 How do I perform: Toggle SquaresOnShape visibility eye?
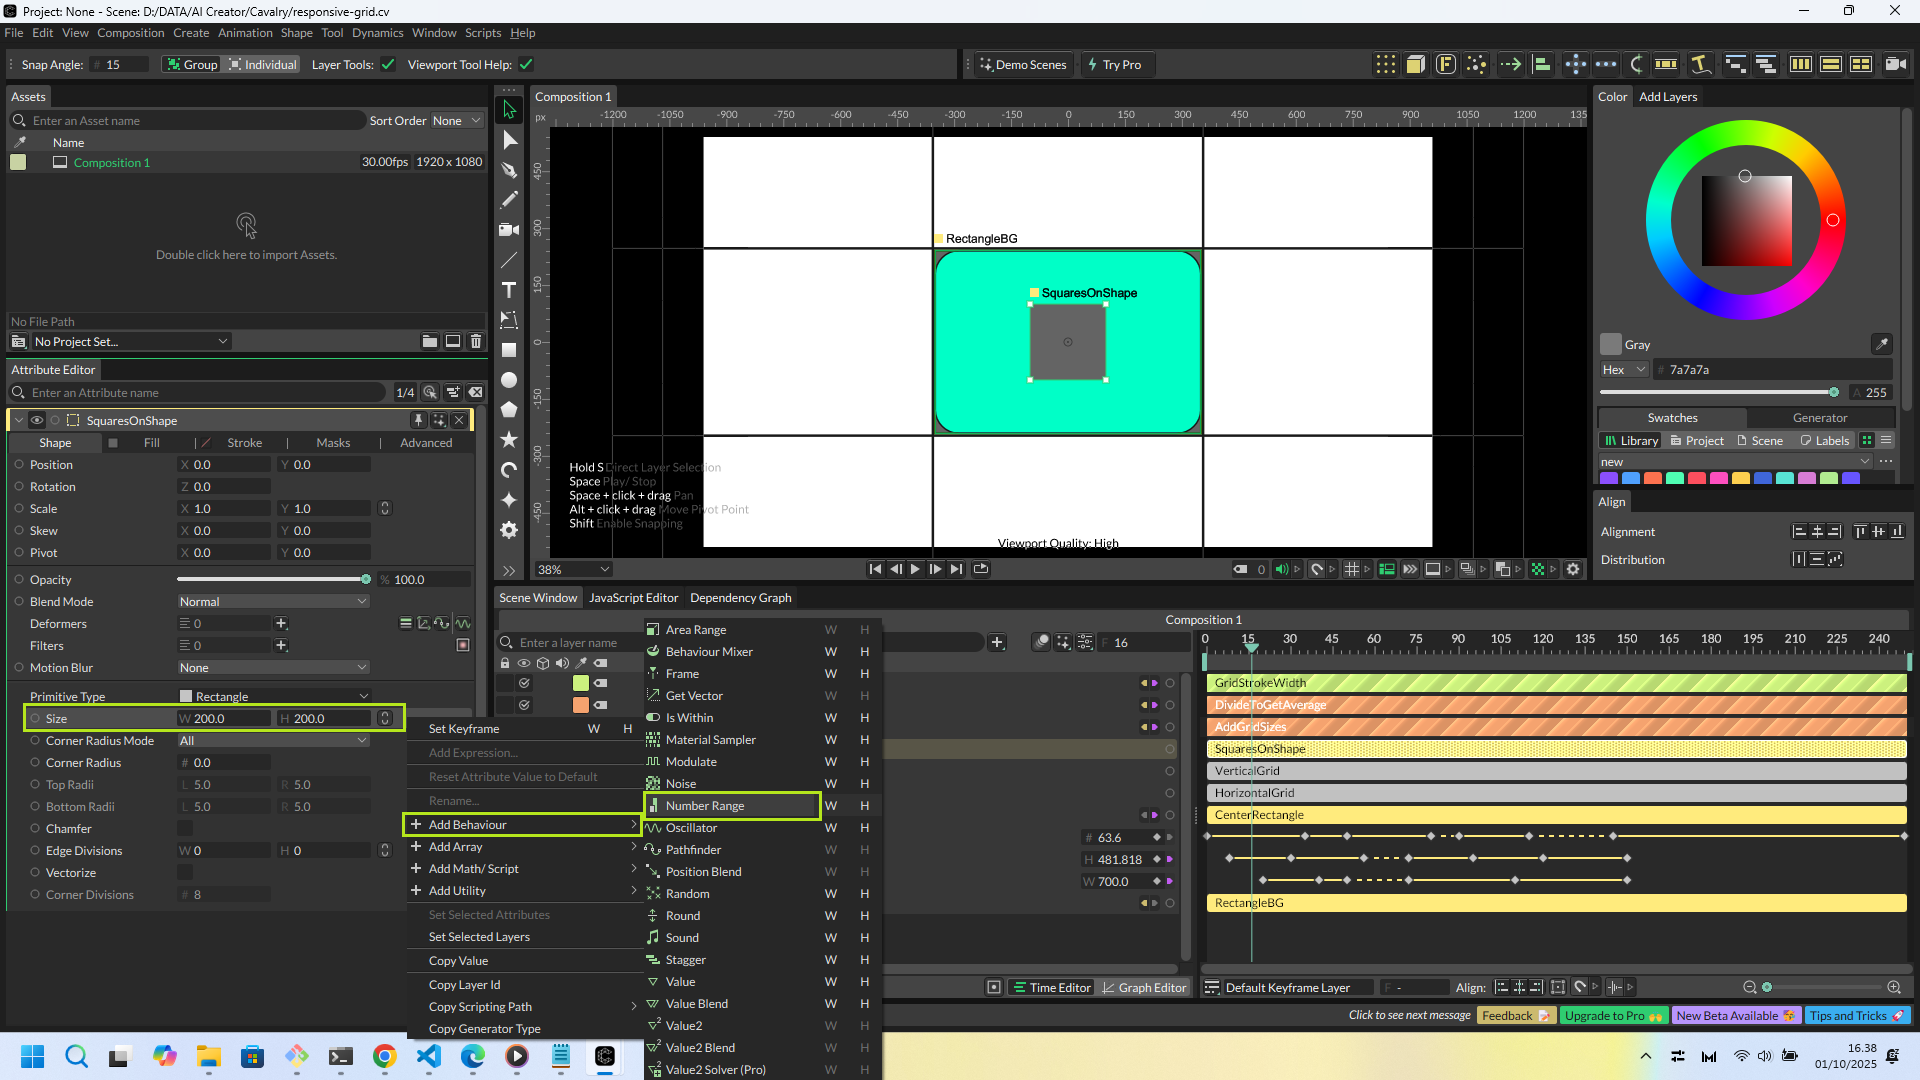click(37, 420)
